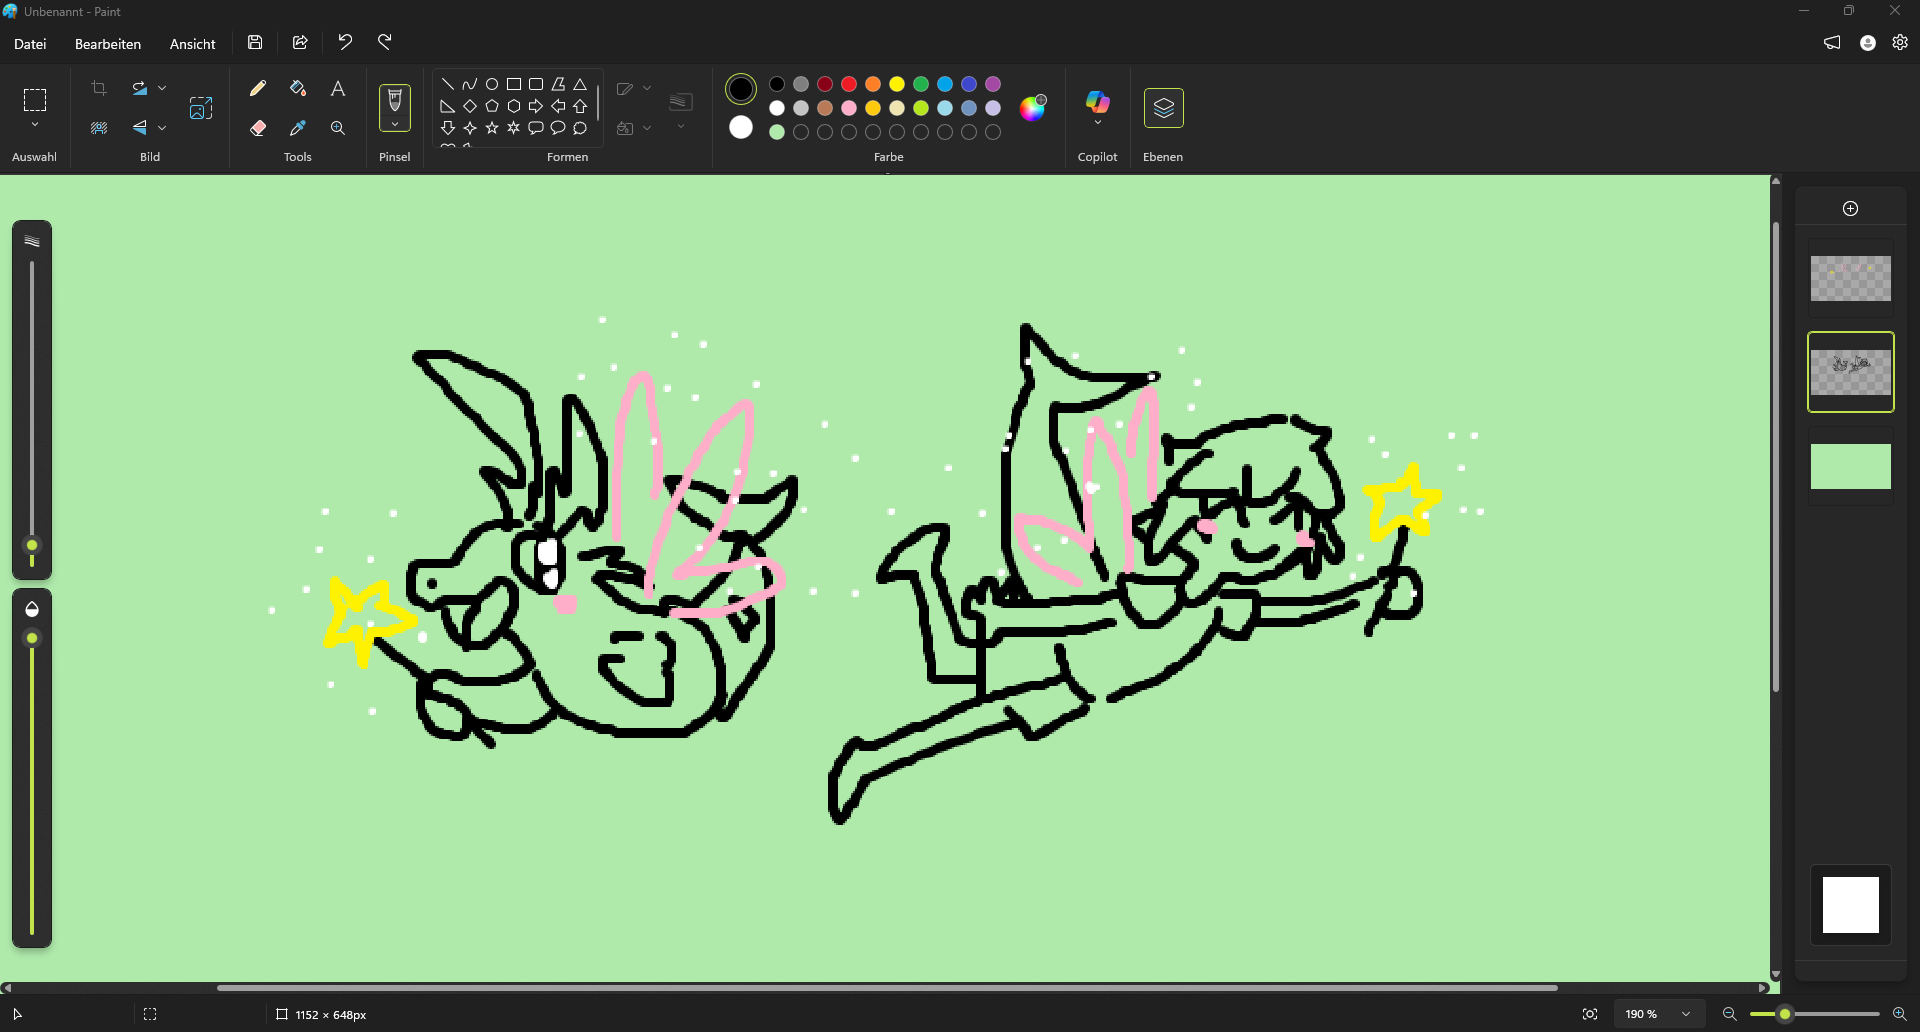Screen dimensions: 1920x1032
Task: Select the Magnifier tool
Action: (x=338, y=128)
